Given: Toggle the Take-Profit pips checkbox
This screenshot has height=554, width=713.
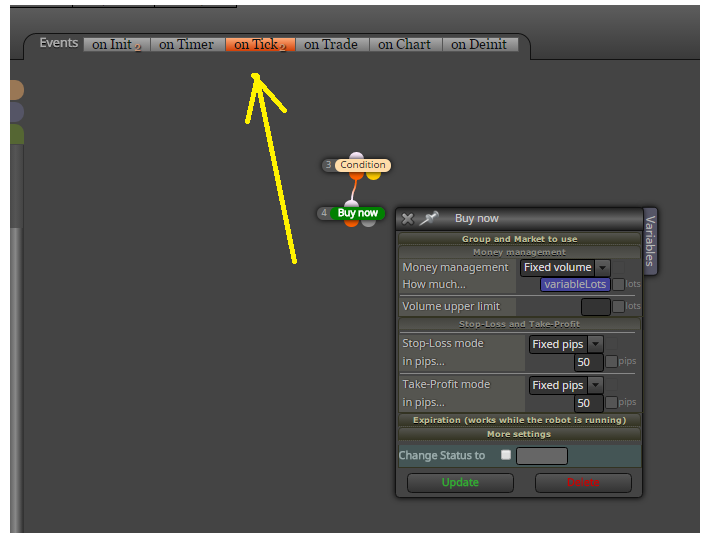Looking at the screenshot, I should coord(612,403).
